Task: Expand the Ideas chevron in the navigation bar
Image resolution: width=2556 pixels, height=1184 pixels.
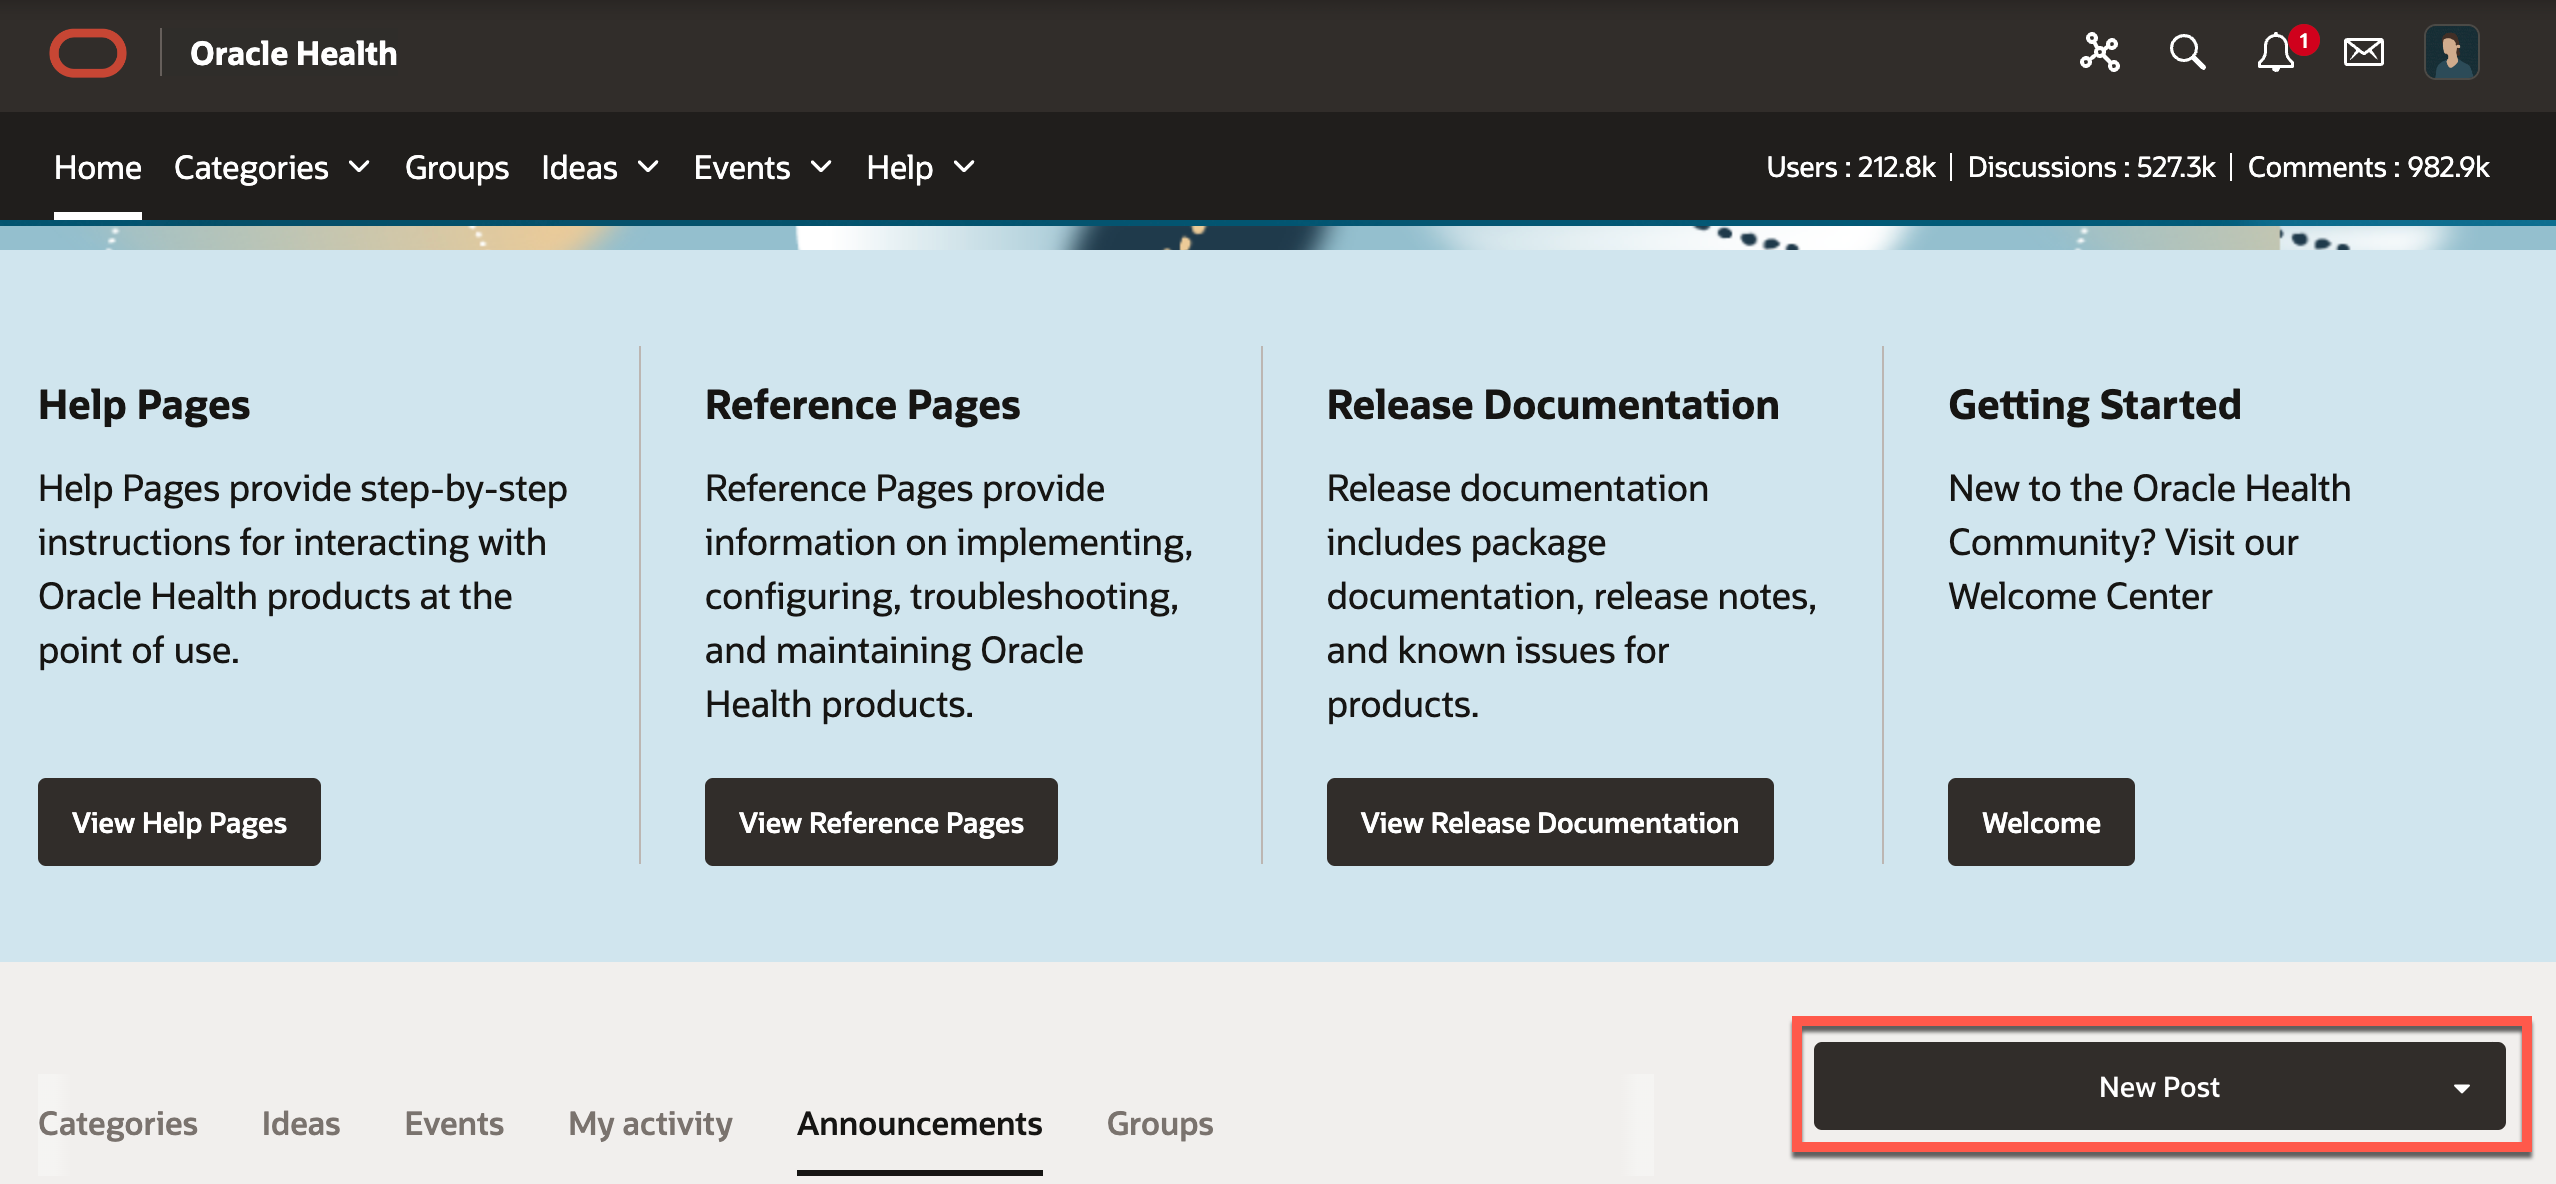Action: [648, 167]
